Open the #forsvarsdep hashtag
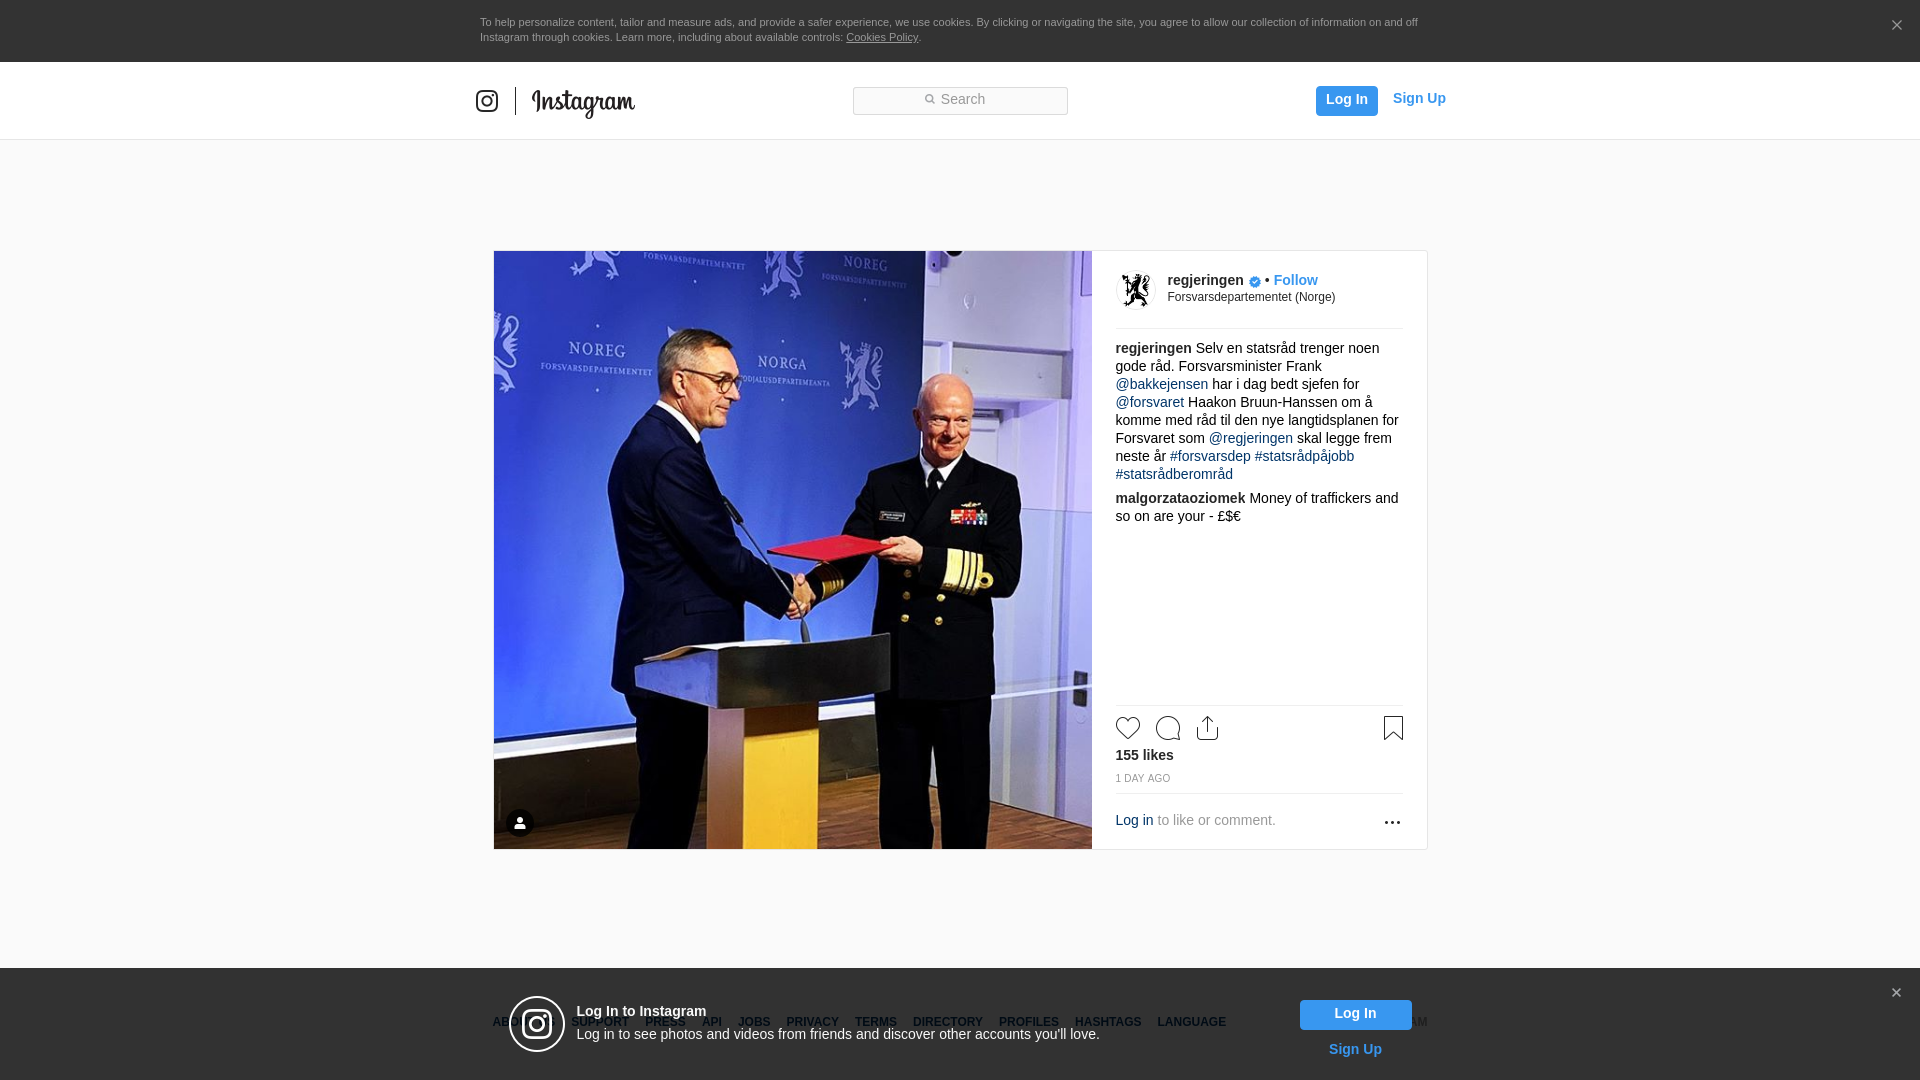 click(x=1210, y=456)
